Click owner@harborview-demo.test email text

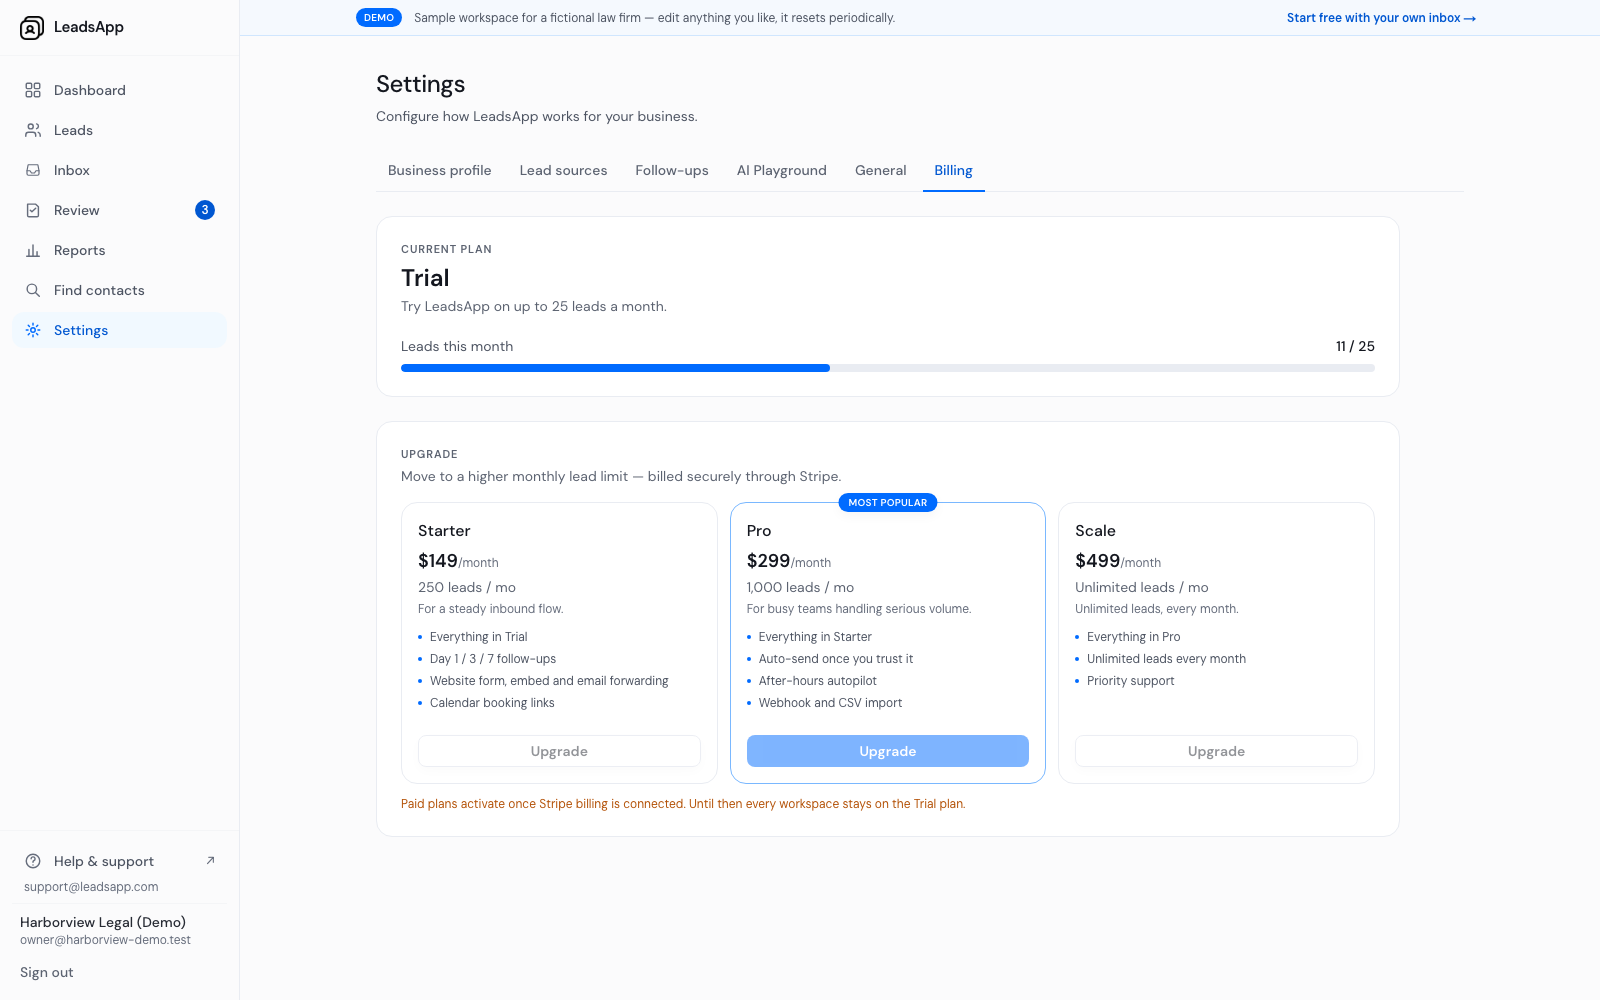coord(105,940)
